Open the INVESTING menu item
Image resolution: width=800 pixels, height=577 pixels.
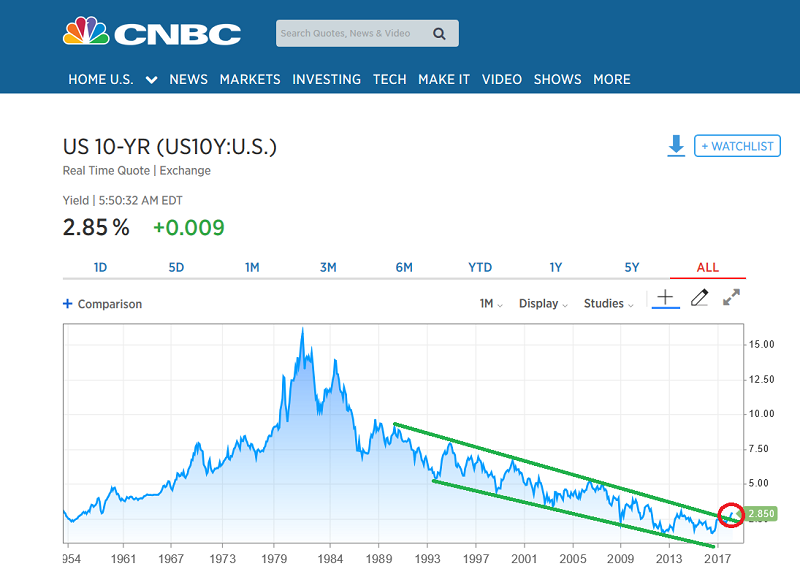coord(327,80)
